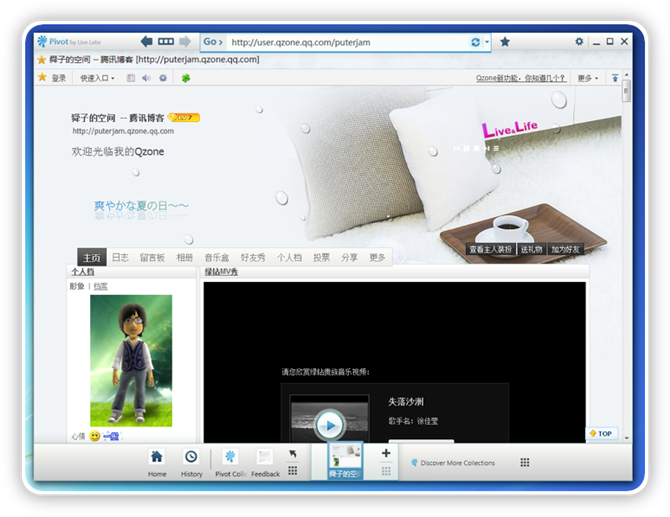Click the TOP button to scroll up
This screenshot has height=517, width=670.
(x=601, y=434)
